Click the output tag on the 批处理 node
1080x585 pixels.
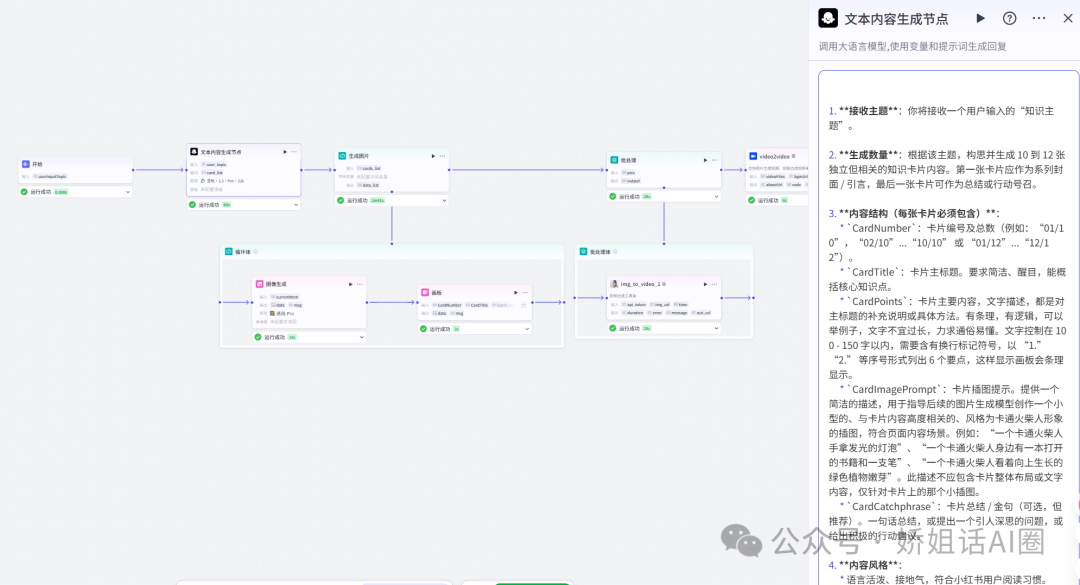point(631,181)
